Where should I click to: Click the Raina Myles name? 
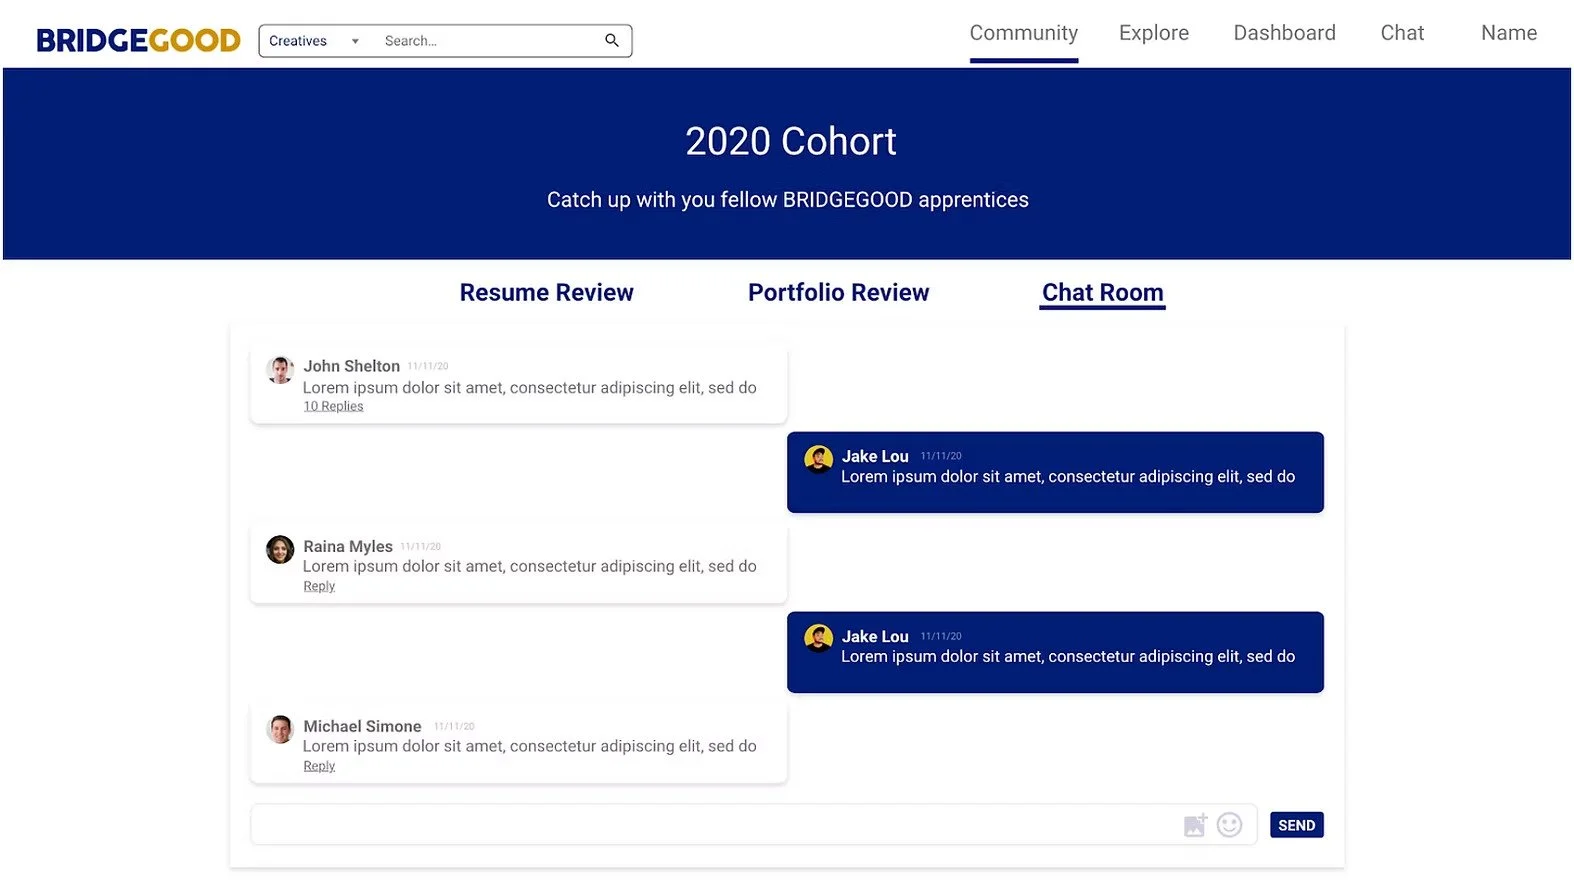point(348,546)
